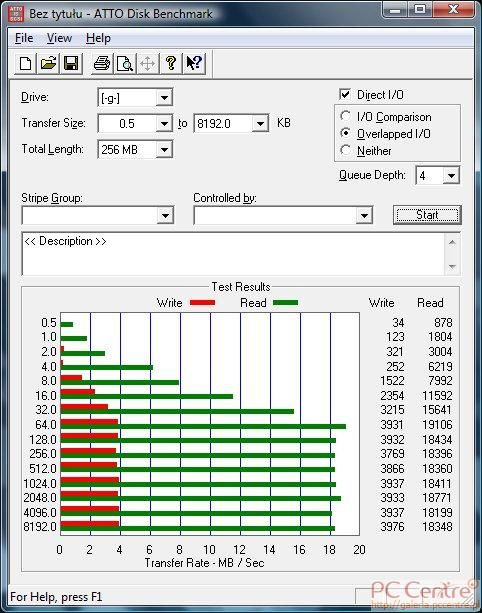This screenshot has width=482, height=613.
Task: Click the 18771 read value
Action: click(x=437, y=498)
